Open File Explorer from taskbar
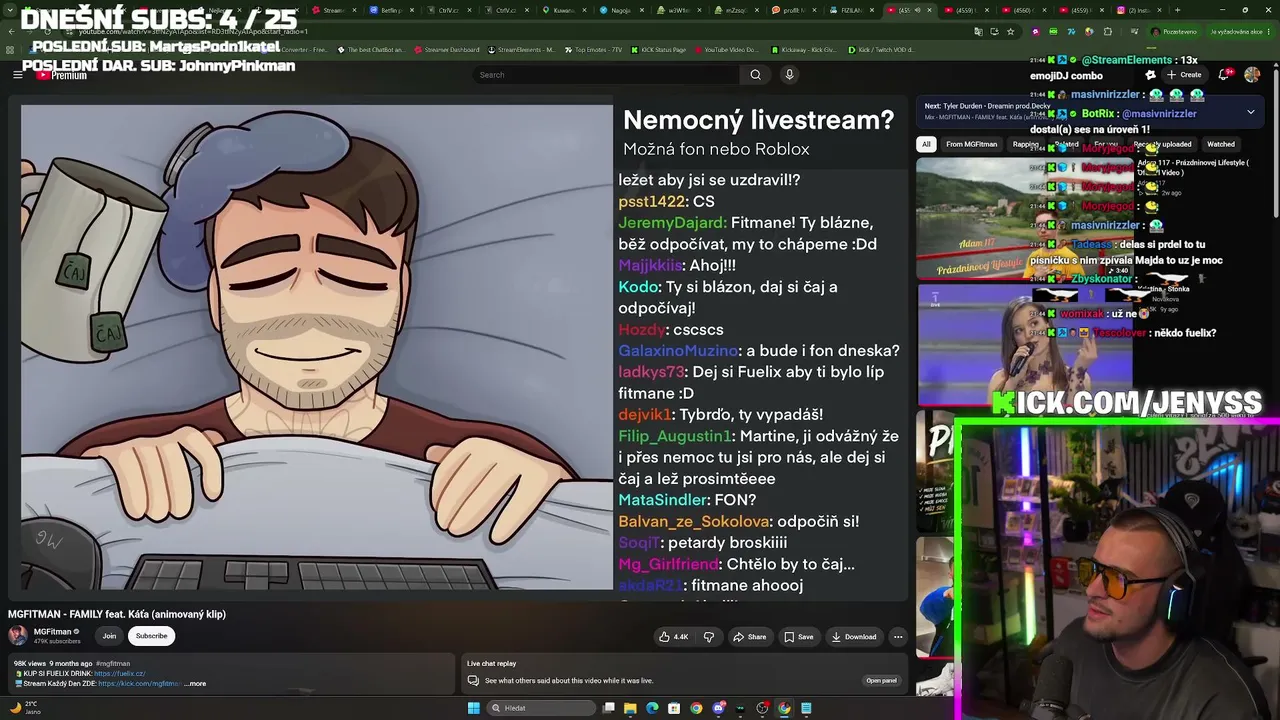 tap(630, 708)
